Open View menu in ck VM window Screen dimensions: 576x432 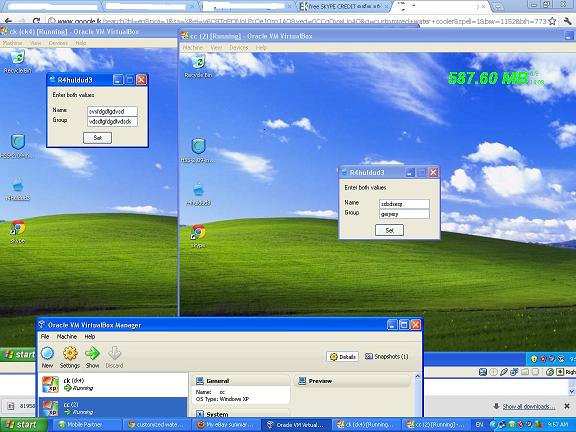[36, 43]
